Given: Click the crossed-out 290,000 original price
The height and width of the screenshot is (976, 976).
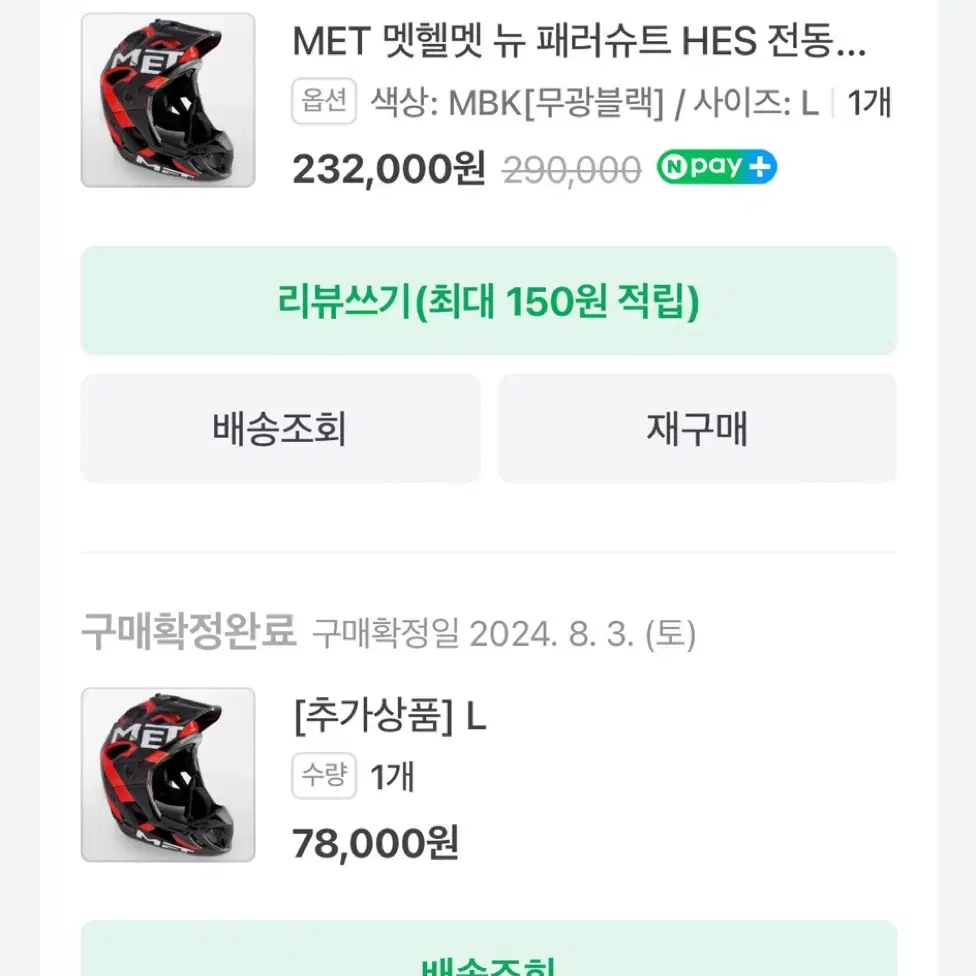Looking at the screenshot, I should click(572, 170).
